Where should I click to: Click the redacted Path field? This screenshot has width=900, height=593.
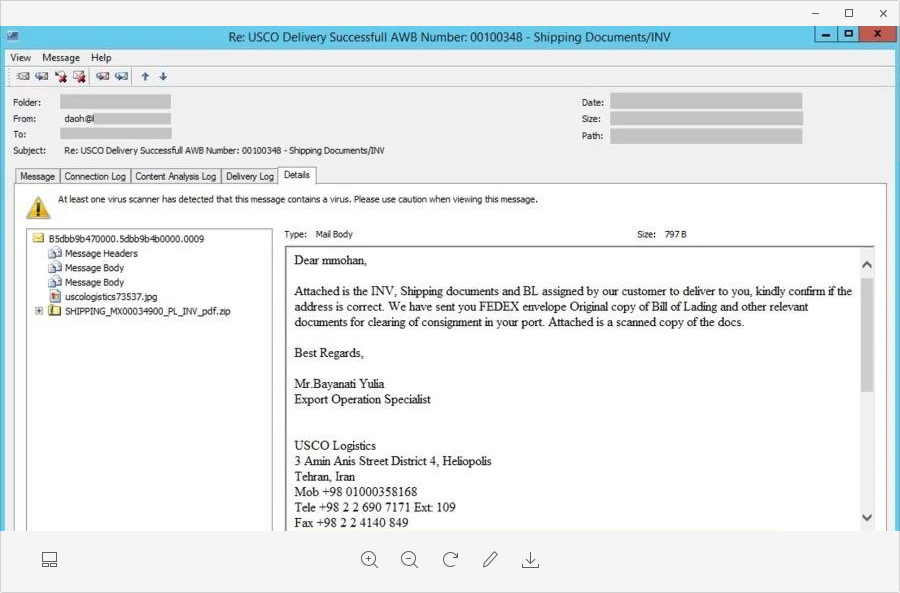coord(706,135)
